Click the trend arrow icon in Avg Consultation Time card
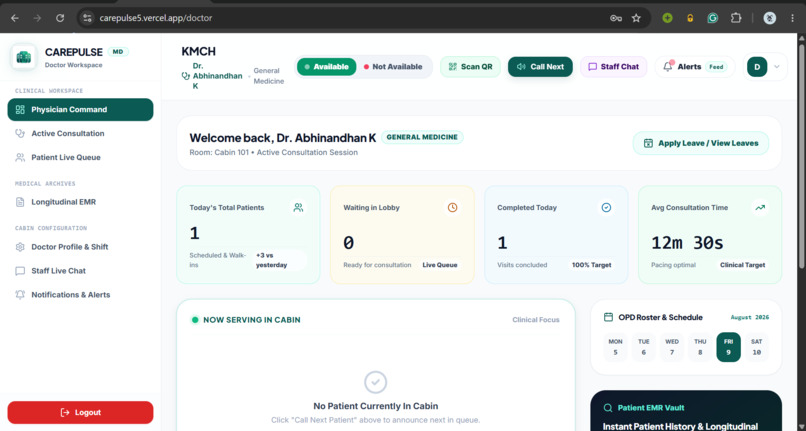Viewport: 806px width, 431px height. [x=760, y=208]
